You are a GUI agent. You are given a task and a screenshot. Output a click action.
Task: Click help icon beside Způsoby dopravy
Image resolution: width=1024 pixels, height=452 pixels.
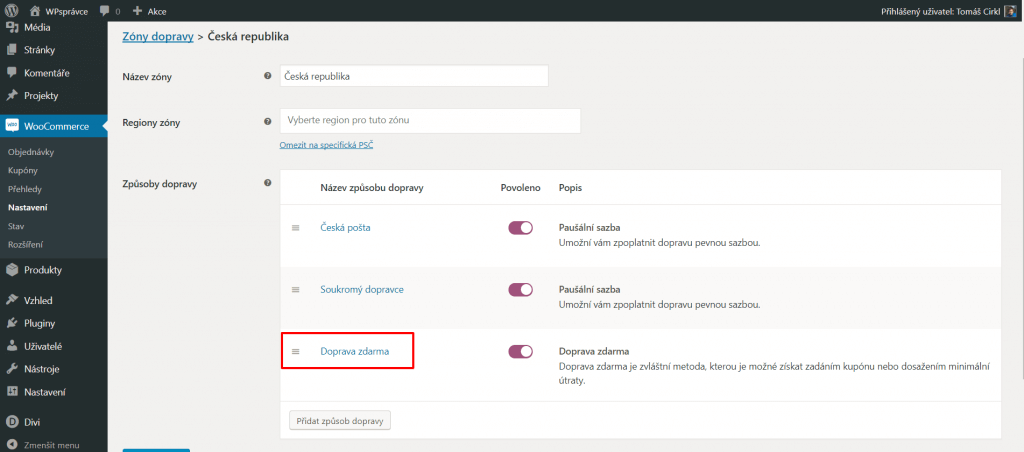tap(267, 184)
